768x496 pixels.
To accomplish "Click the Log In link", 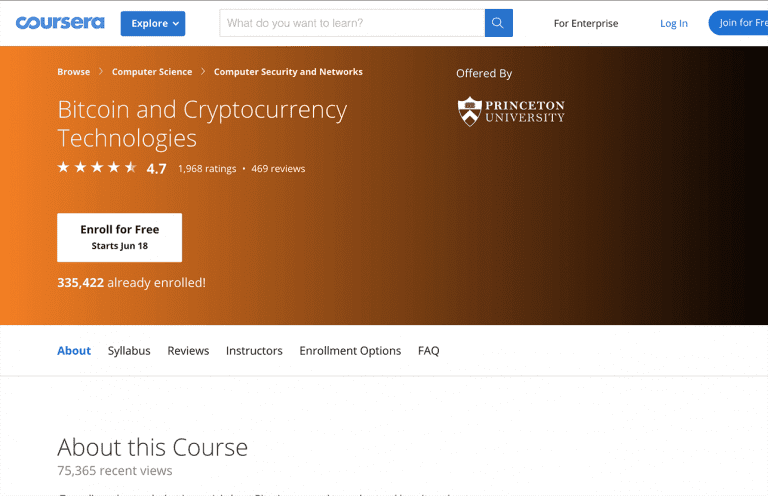I will point(673,24).
